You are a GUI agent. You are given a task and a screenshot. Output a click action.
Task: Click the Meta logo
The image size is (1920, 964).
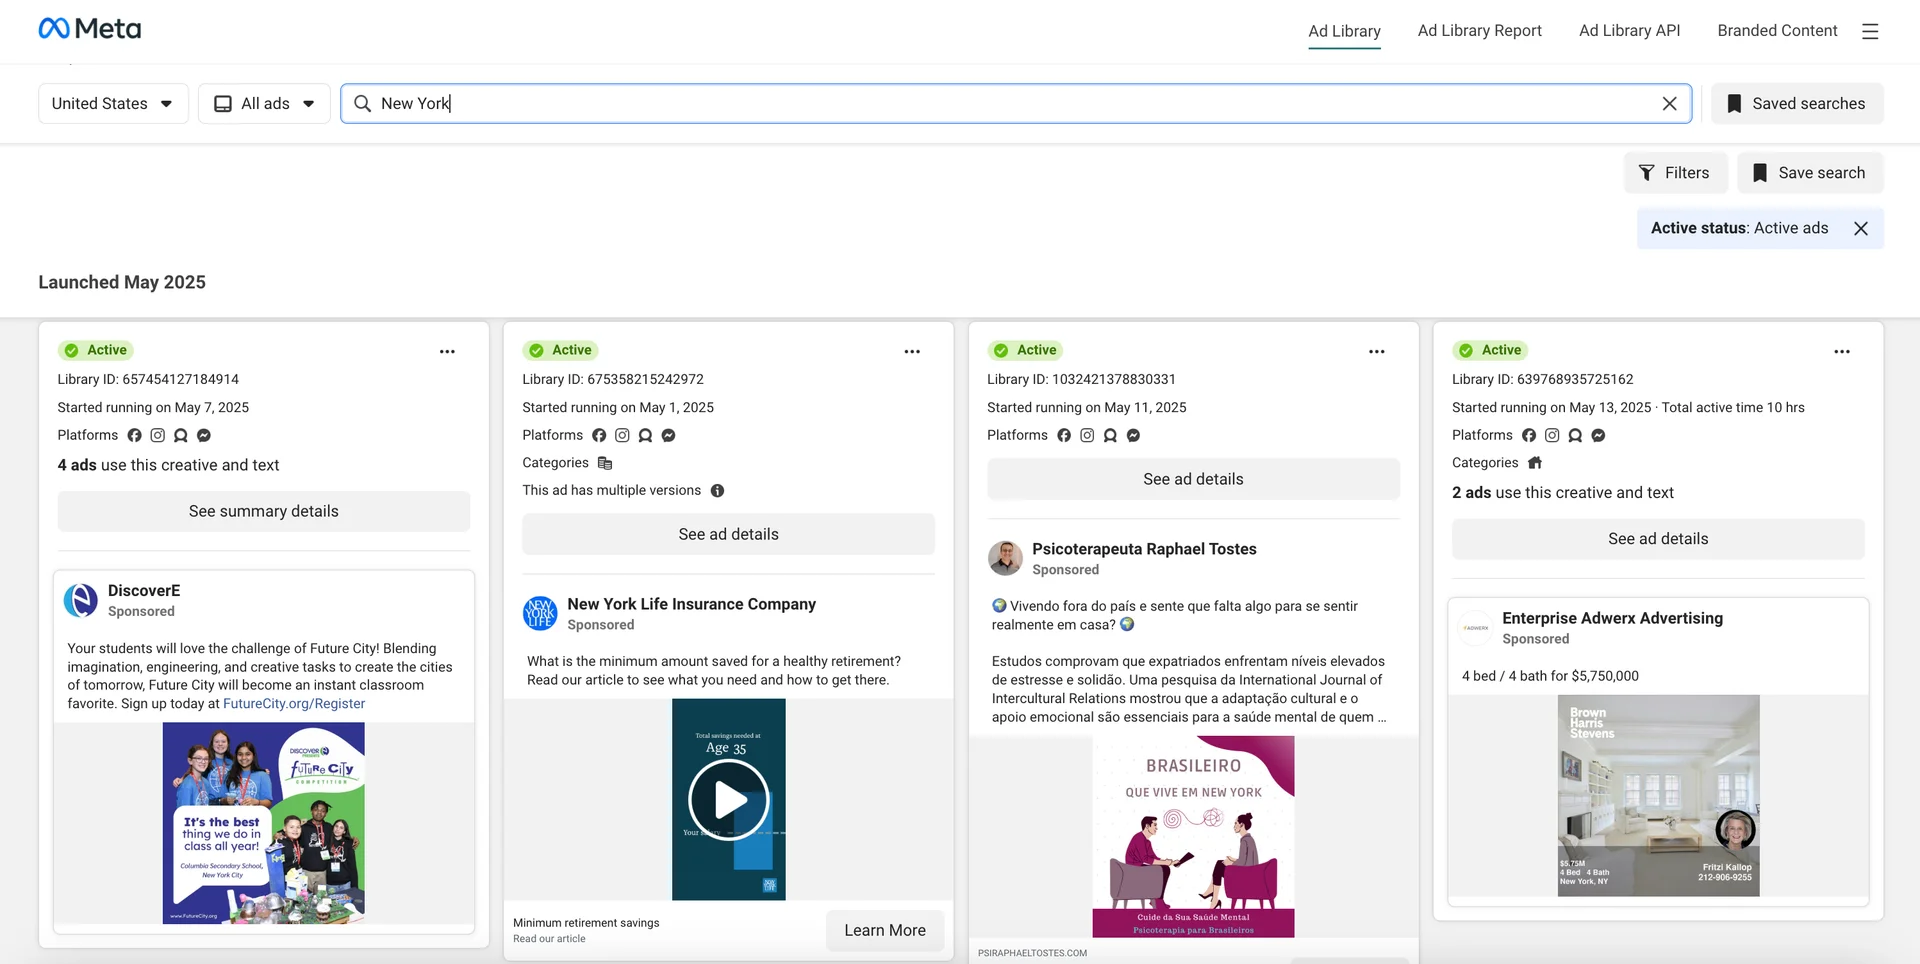(90, 28)
